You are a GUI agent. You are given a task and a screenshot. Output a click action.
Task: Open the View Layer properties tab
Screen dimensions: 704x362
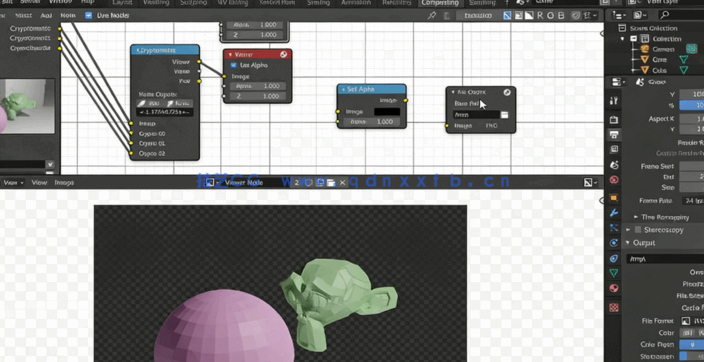(614, 149)
